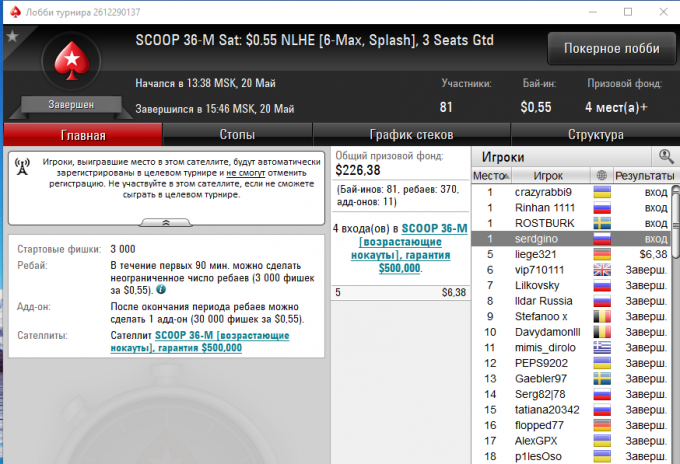The image size is (680, 464).
Task: Select player tatiana20342
Action: [x=571, y=410]
